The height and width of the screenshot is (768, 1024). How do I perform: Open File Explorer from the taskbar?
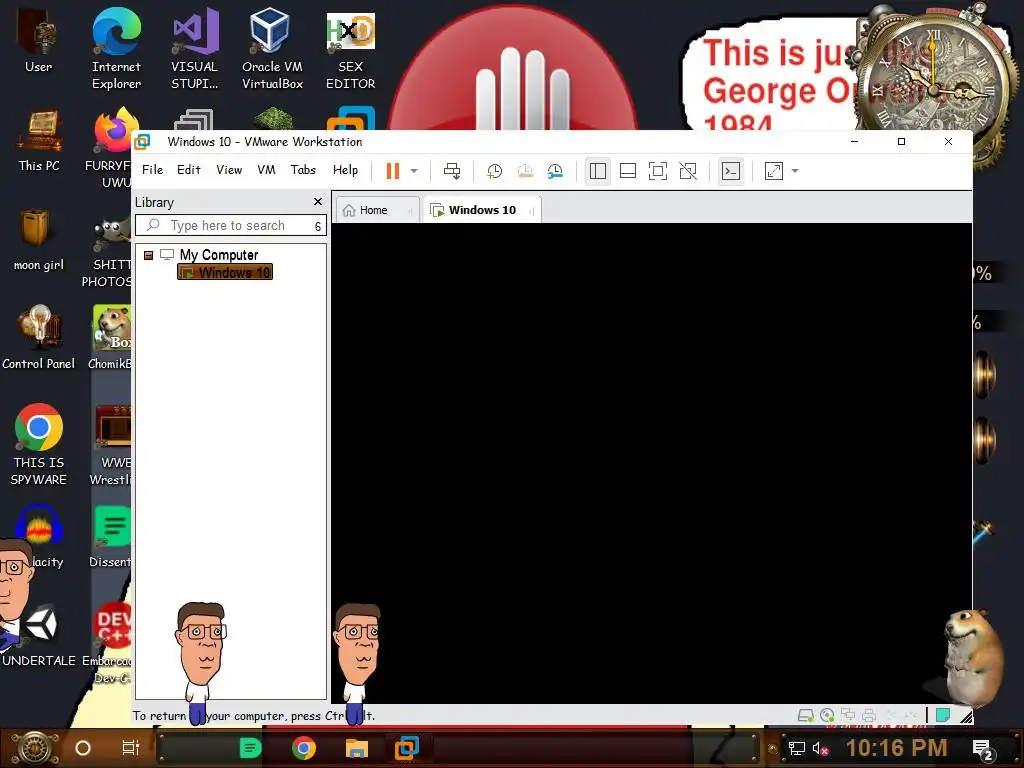357,748
